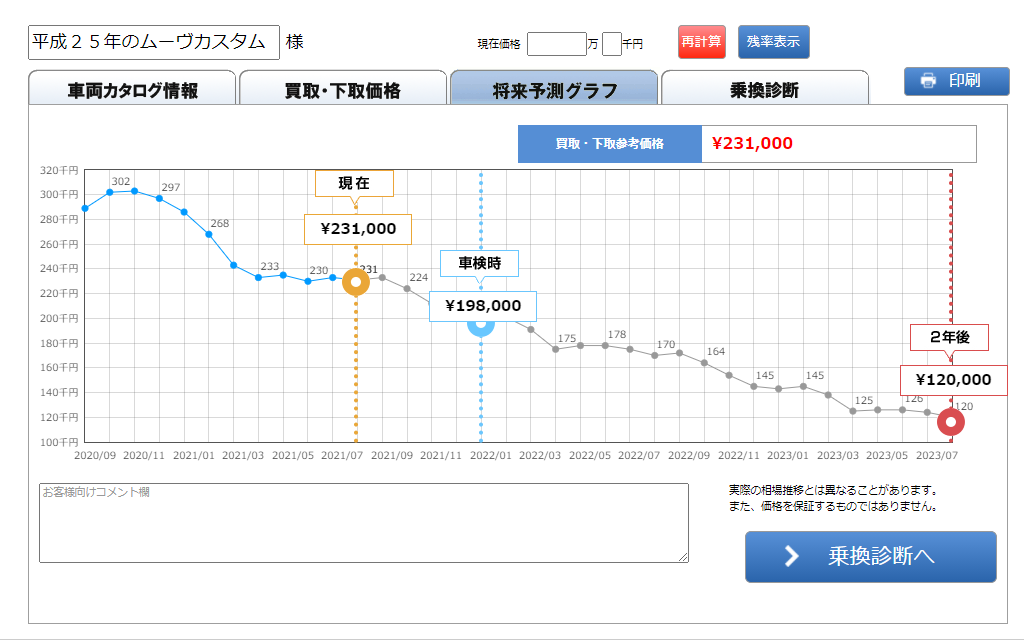1024x642 pixels.
Task: Switch to the 買取・下取価格 tab
Action: pyautogui.click(x=343, y=89)
